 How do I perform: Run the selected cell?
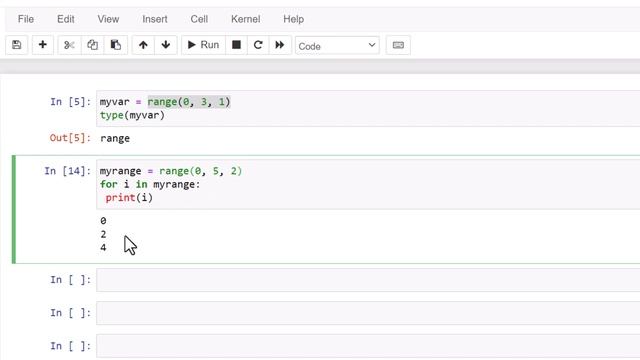203,45
